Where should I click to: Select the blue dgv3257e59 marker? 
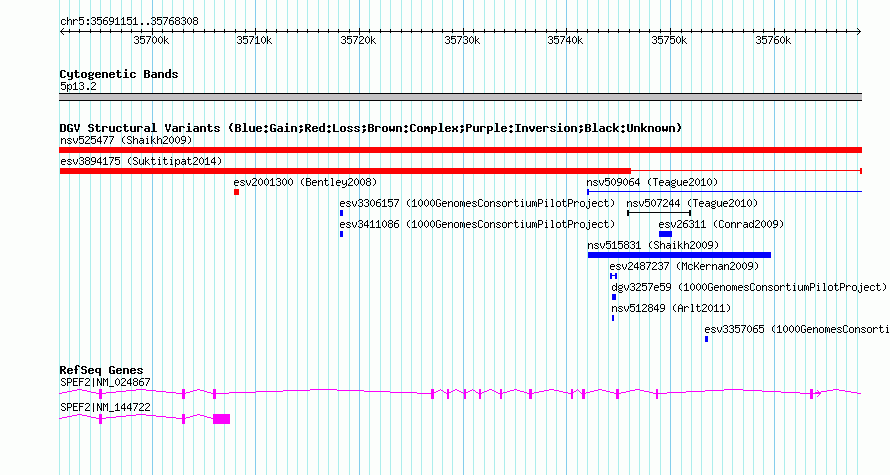pyautogui.click(x=614, y=297)
